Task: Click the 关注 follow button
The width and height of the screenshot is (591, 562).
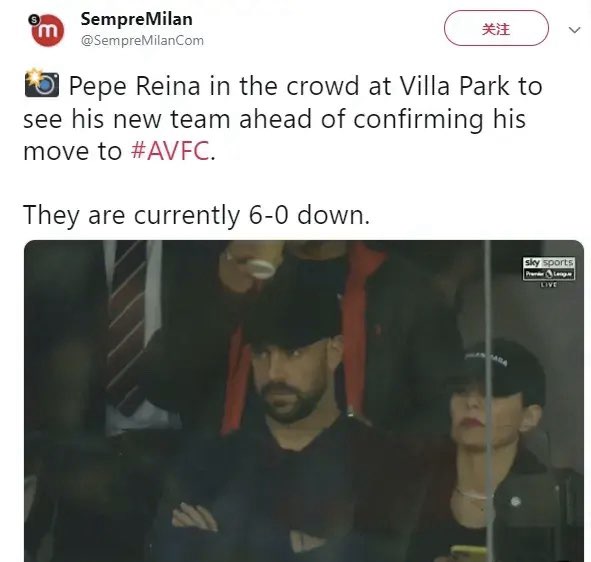Action: pos(496,28)
